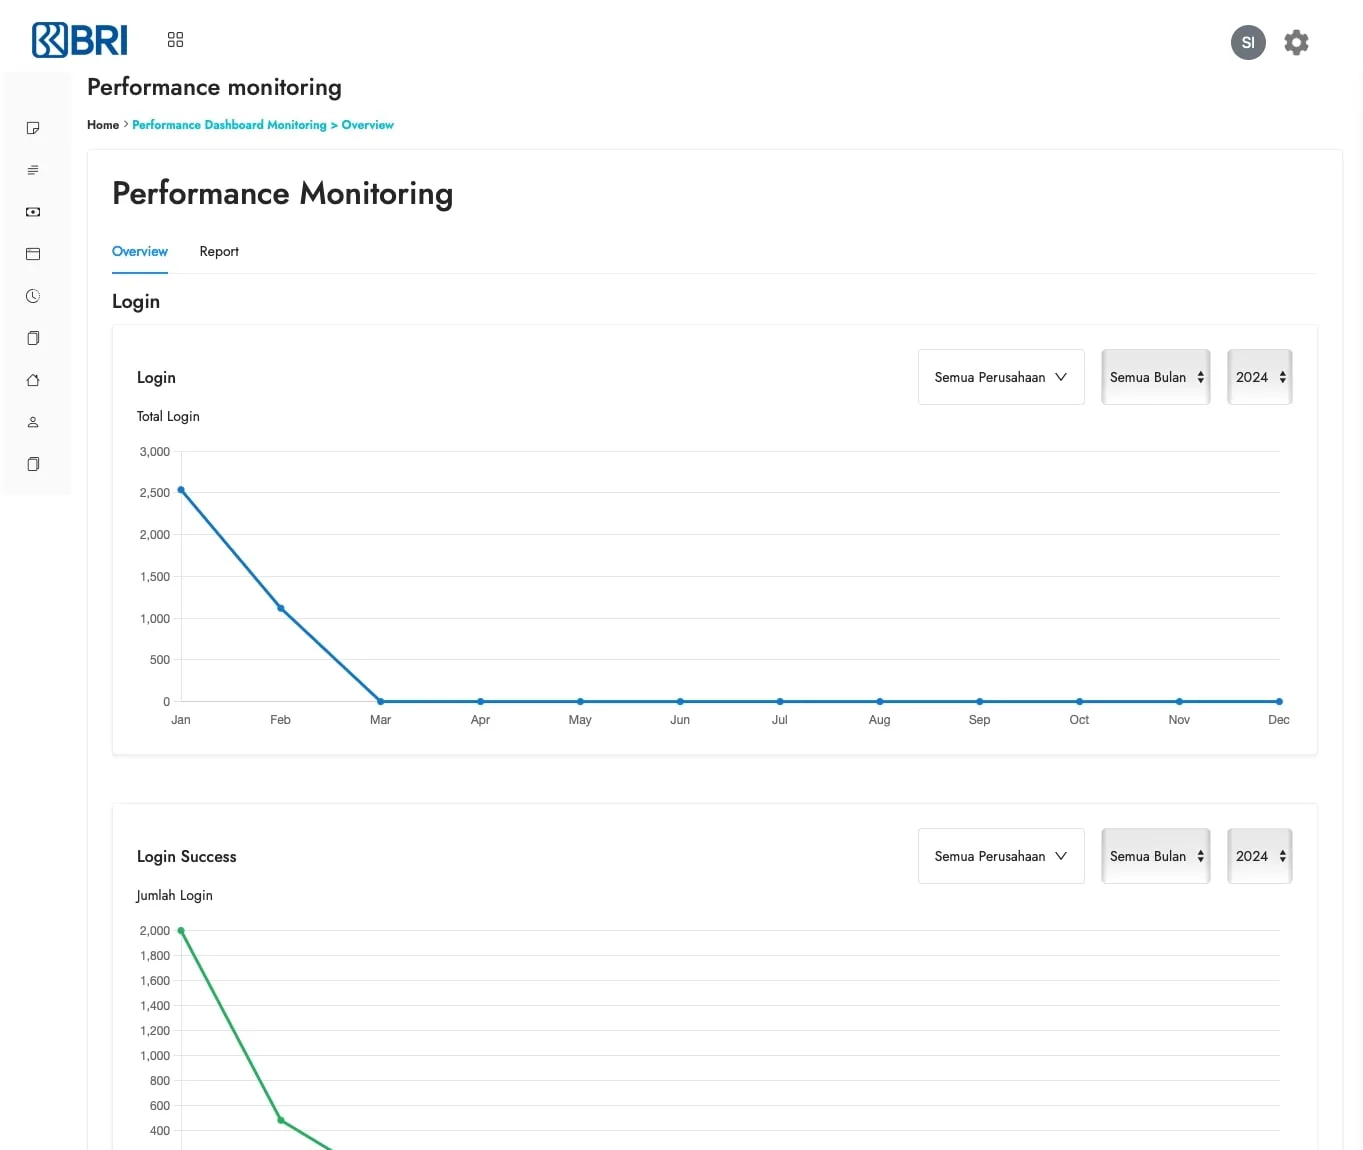Open Semua Perusahaan dropdown in Login card
The image size is (1363, 1150).
pyautogui.click(x=1001, y=377)
